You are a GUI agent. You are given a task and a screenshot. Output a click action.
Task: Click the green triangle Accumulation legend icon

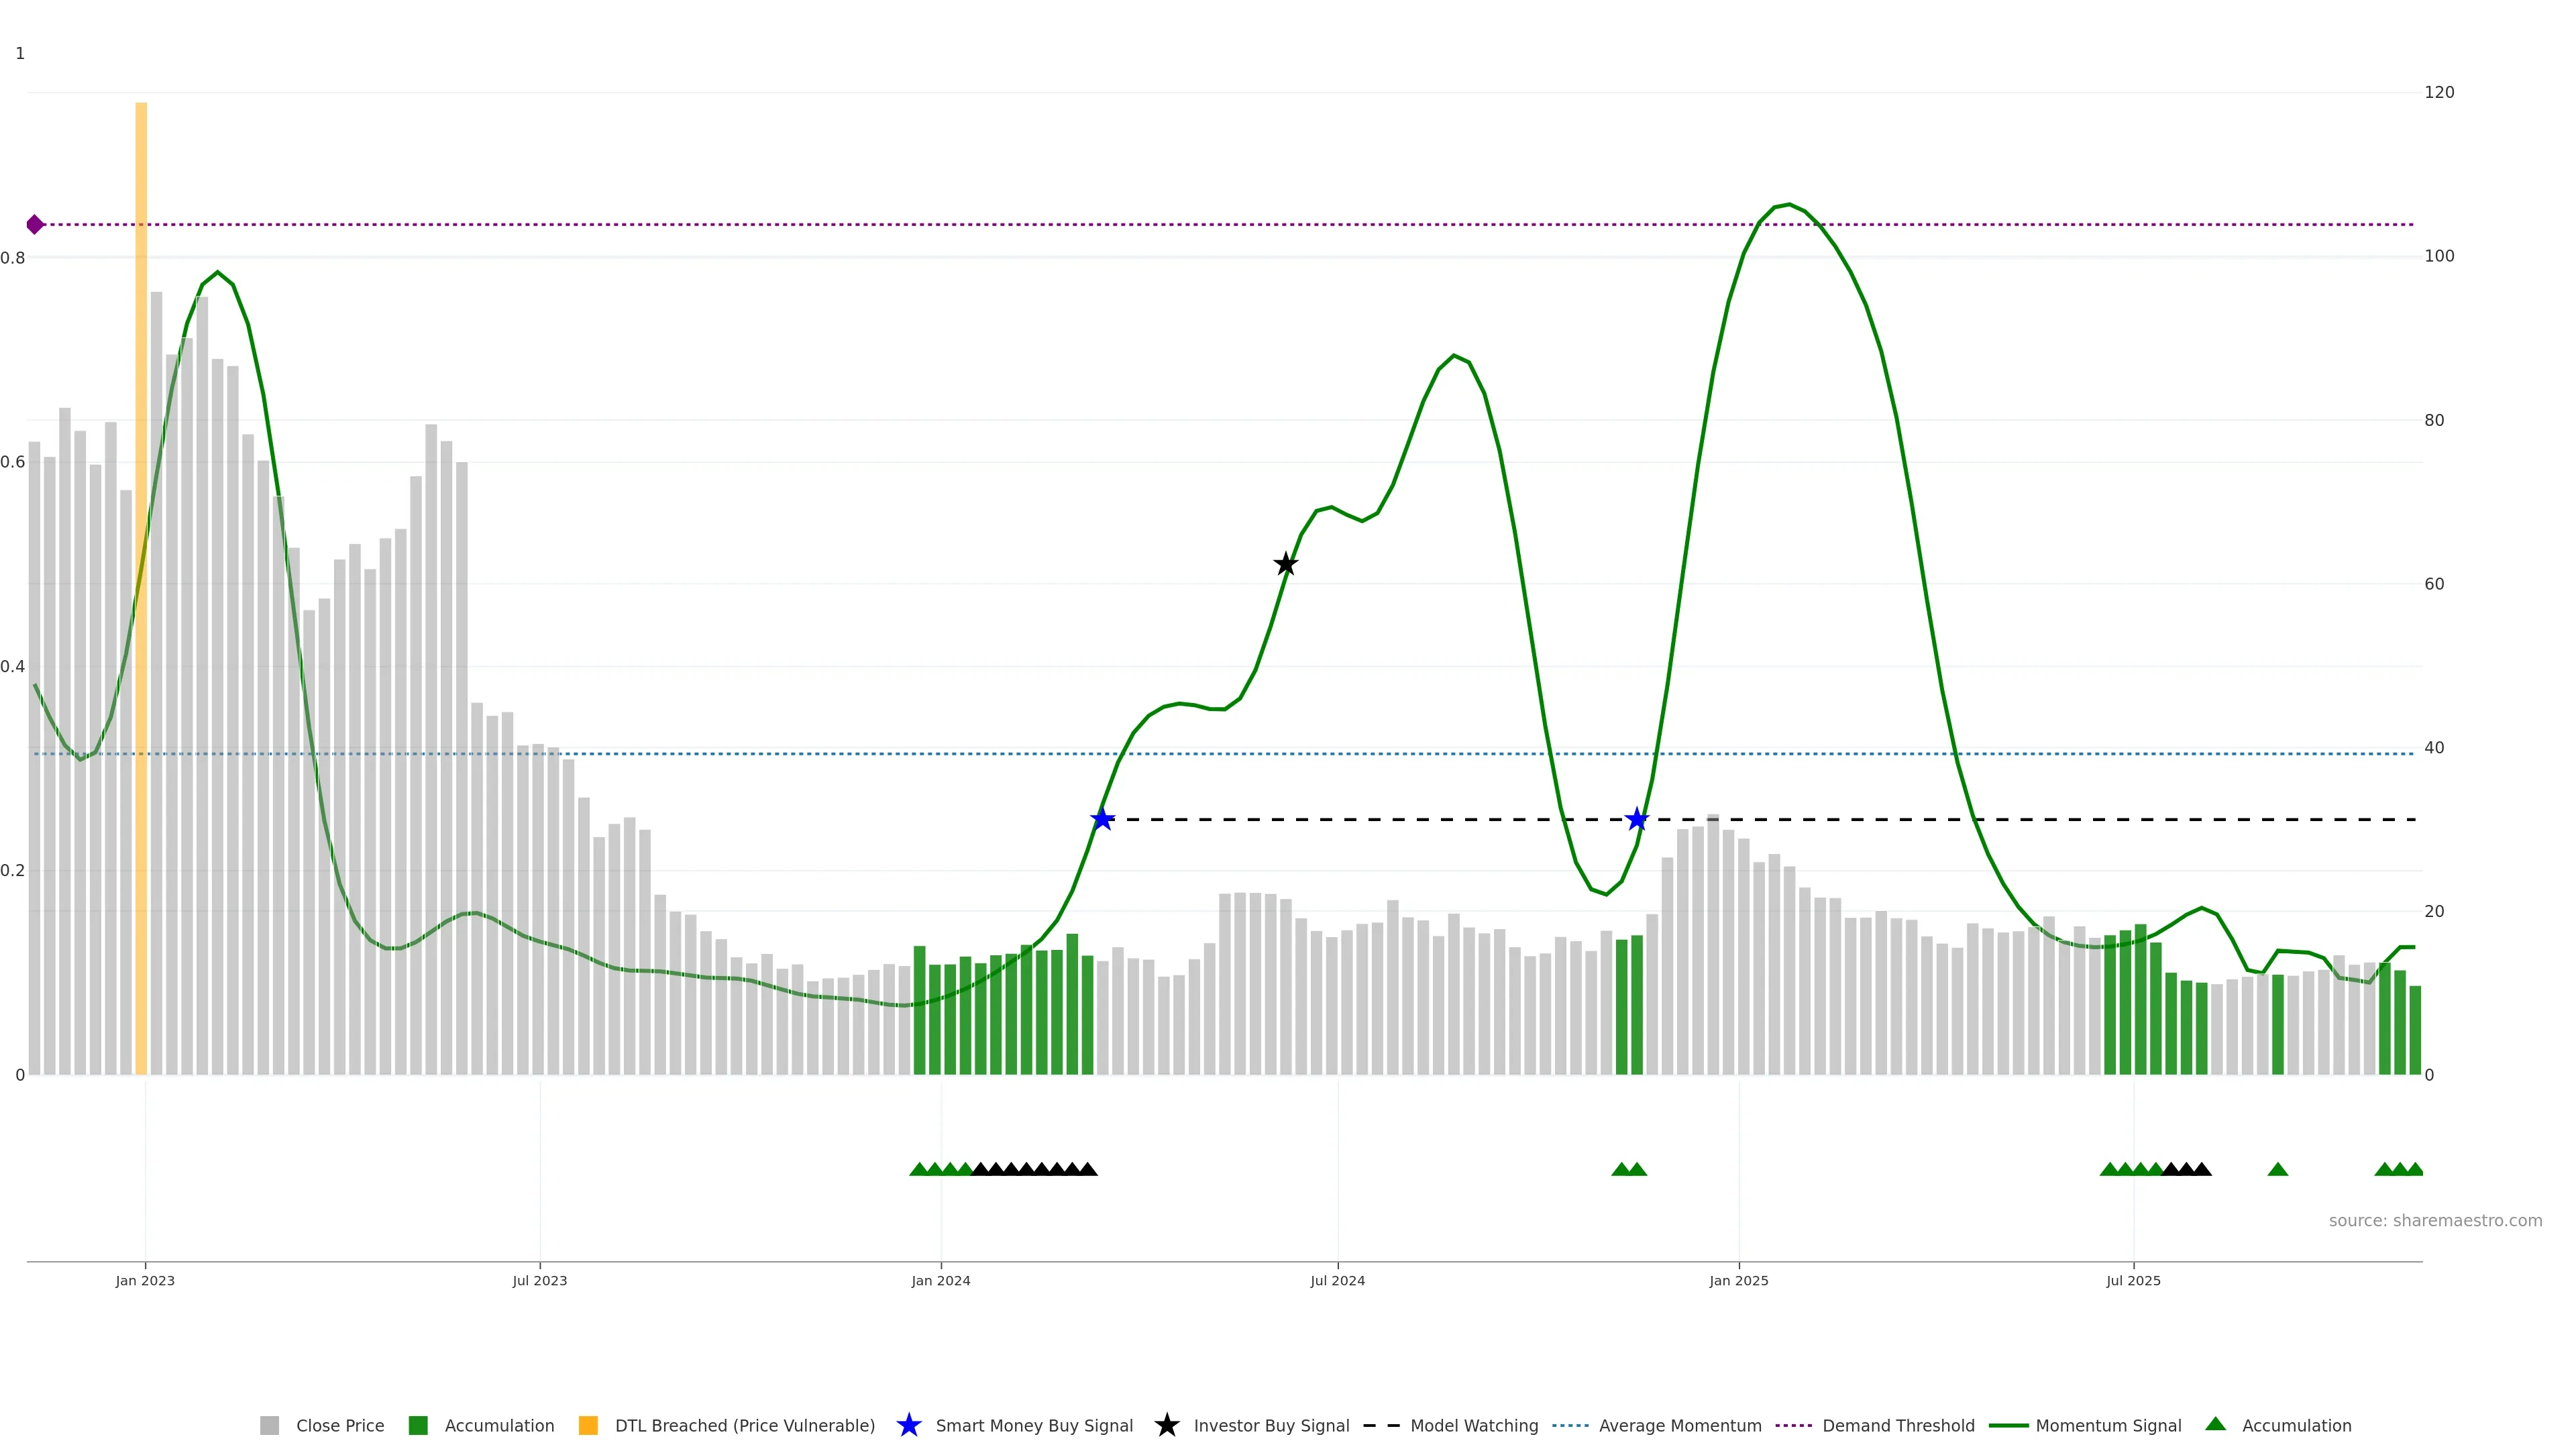pos(2215,1424)
